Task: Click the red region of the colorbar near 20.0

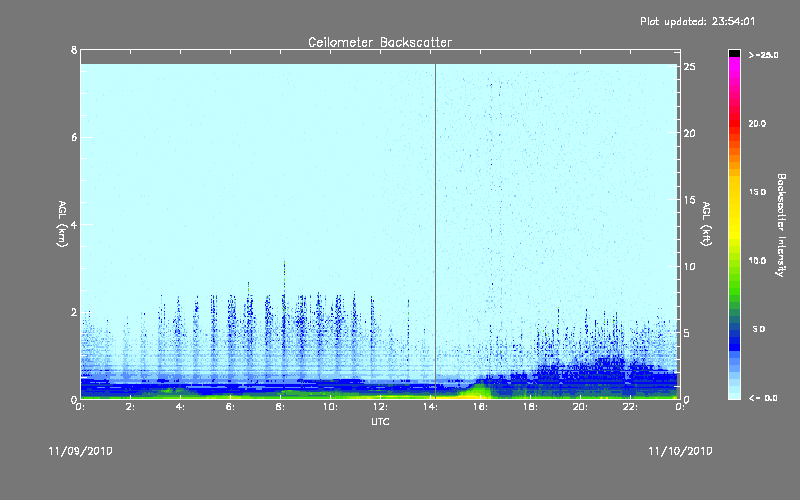Action: pyautogui.click(x=734, y=122)
